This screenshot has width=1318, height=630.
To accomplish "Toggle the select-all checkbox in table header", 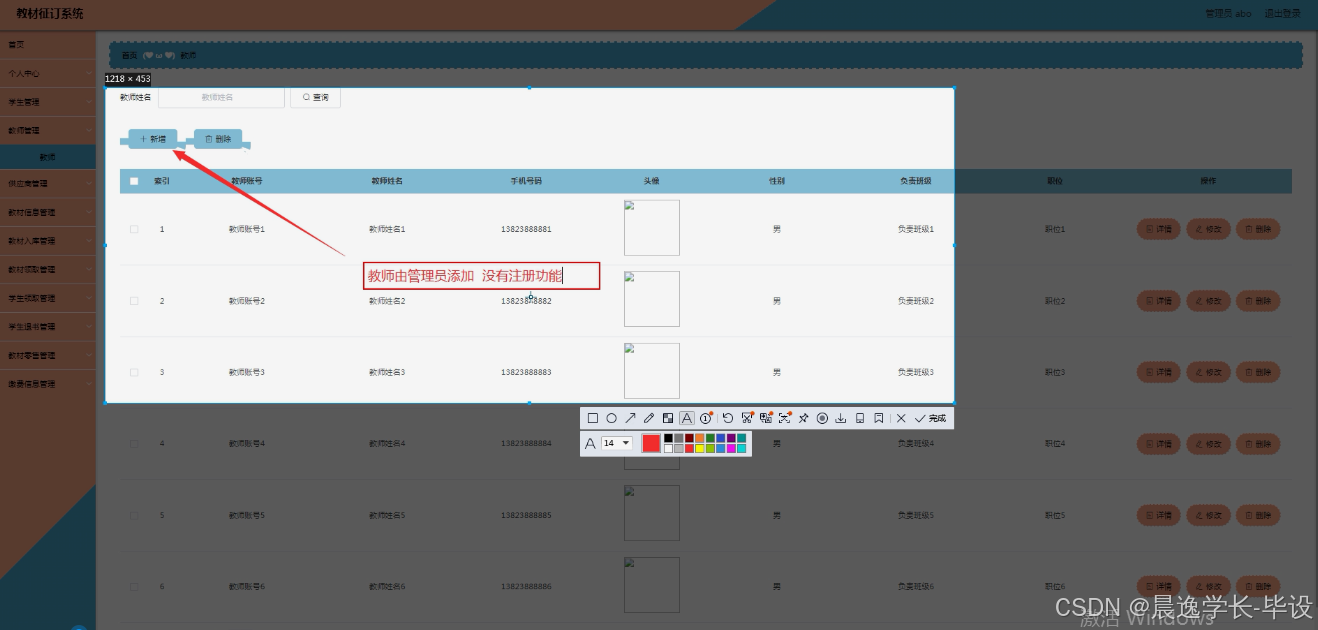I will (x=134, y=181).
